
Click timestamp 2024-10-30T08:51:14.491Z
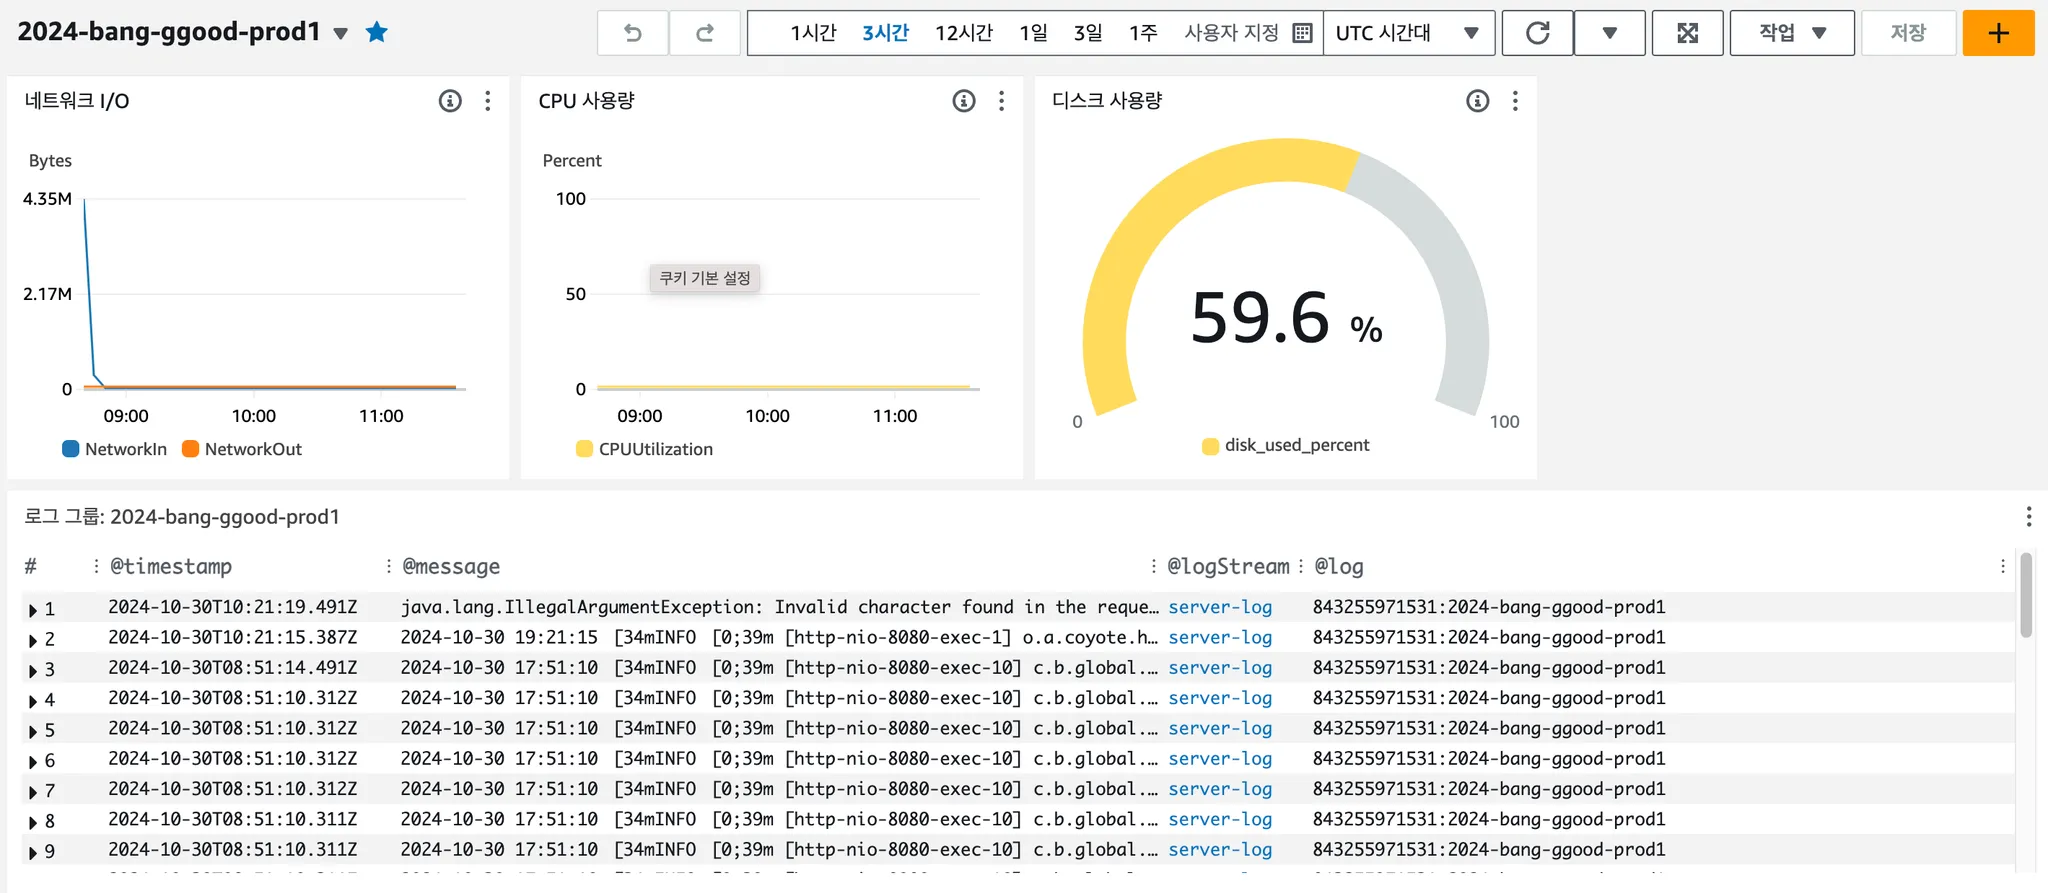pos(232,667)
